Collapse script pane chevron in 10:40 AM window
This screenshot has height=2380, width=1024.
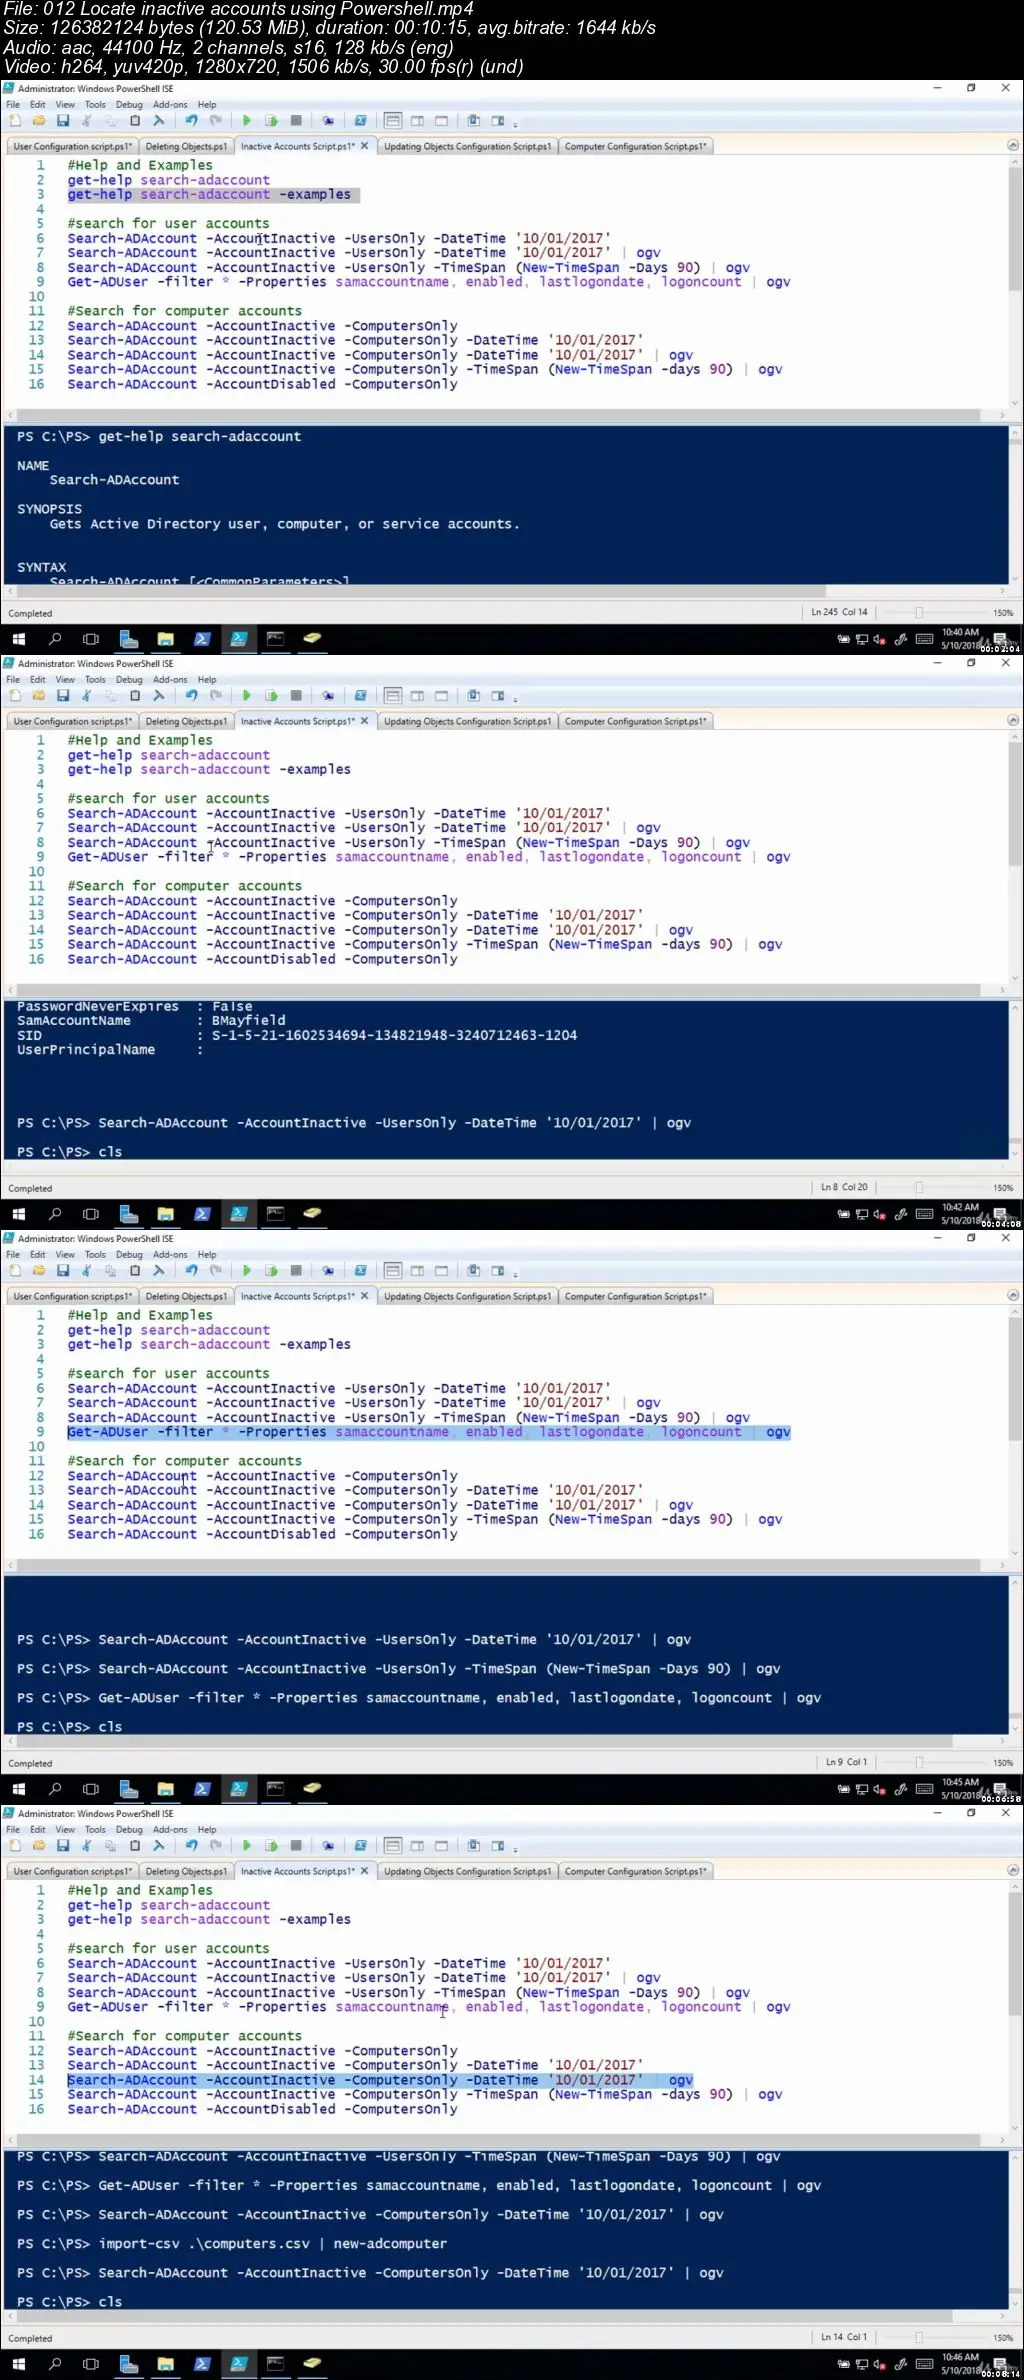(x=1013, y=146)
